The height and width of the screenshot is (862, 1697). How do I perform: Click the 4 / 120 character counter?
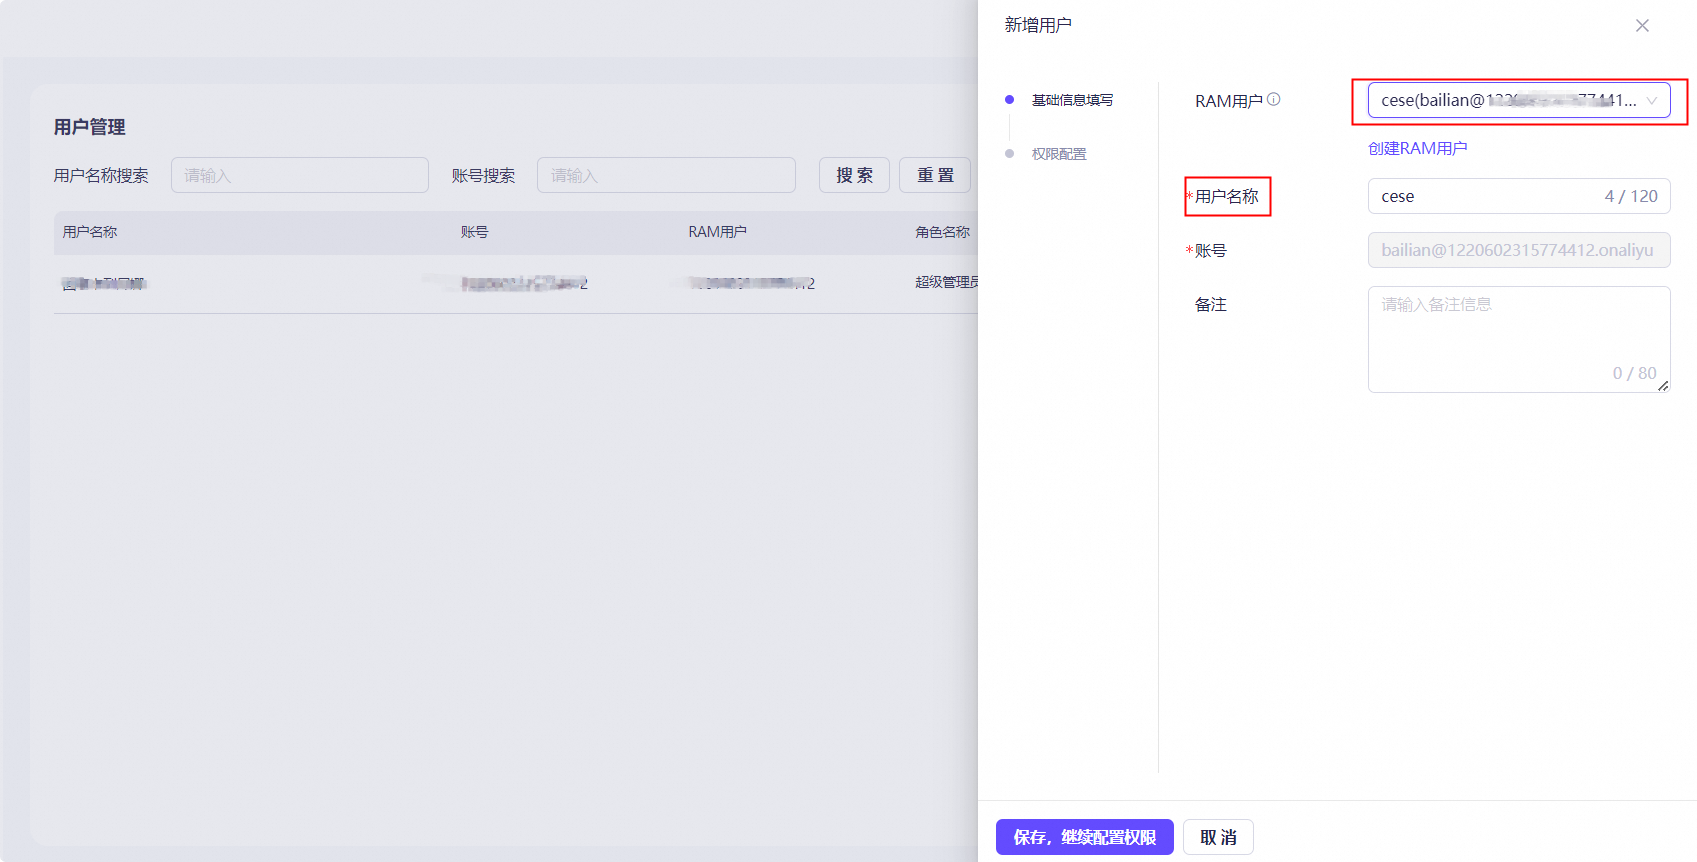point(1631,196)
